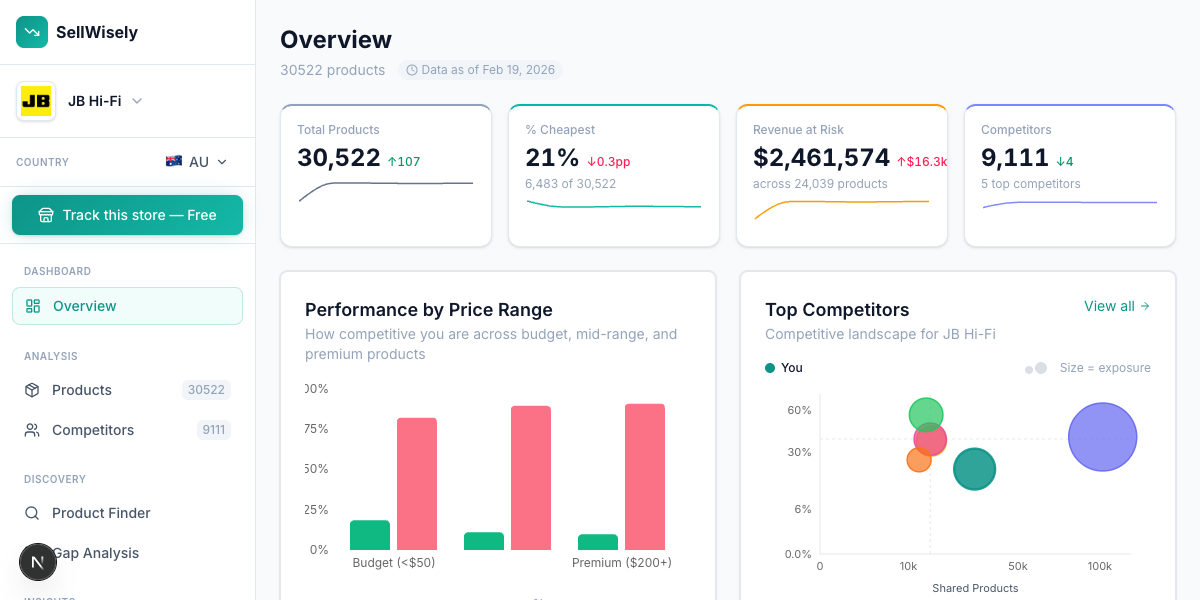Screen dimensions: 1200x600
Task: Click the Track this store — Free button
Action: (x=127, y=214)
